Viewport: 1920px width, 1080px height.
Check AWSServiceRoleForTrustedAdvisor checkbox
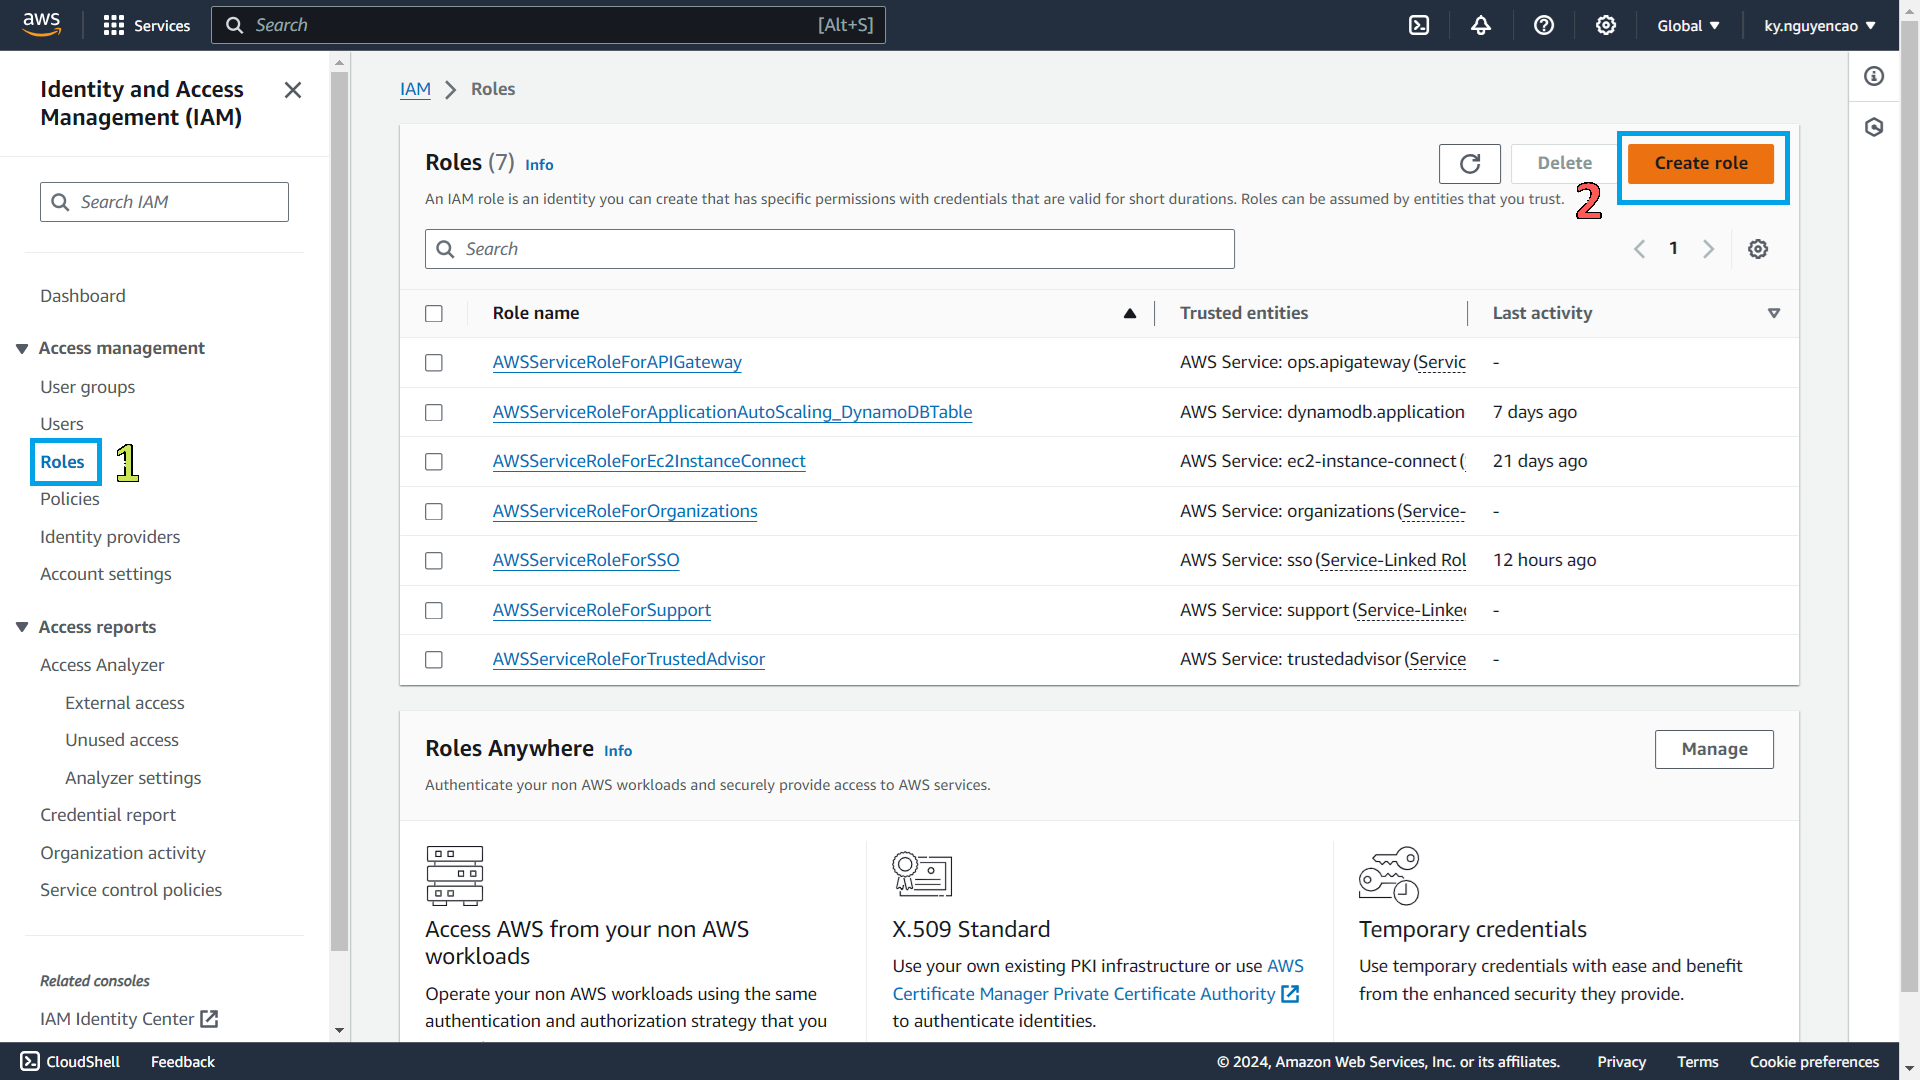coord(434,660)
